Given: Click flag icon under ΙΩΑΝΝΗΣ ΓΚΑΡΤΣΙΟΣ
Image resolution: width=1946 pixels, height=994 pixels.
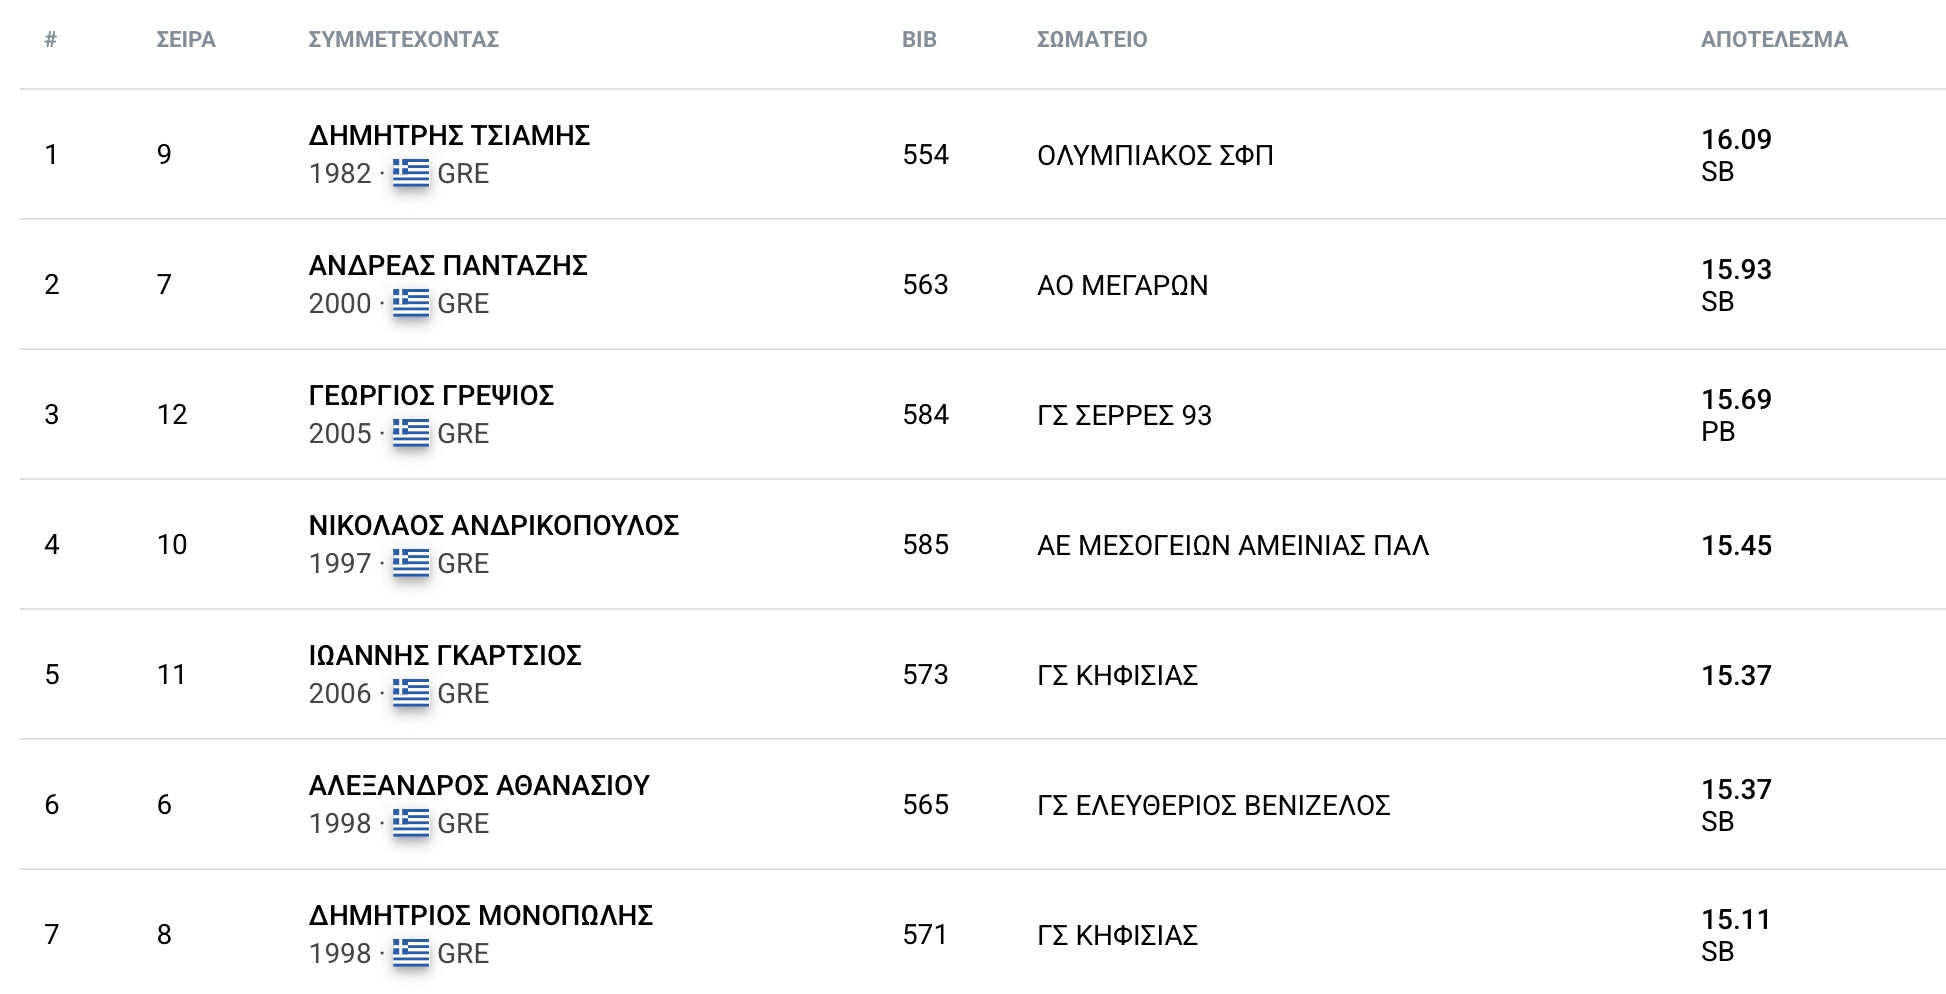Looking at the screenshot, I should coord(410,693).
